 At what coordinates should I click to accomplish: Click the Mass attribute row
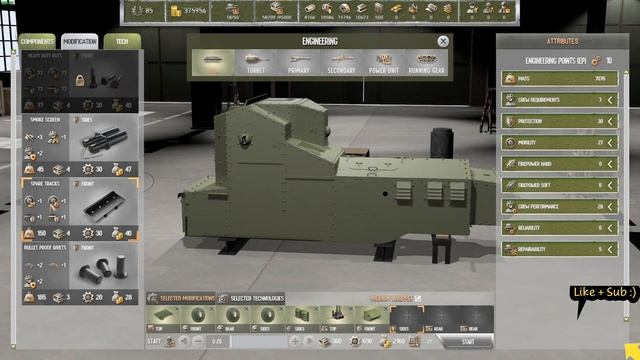(560, 78)
